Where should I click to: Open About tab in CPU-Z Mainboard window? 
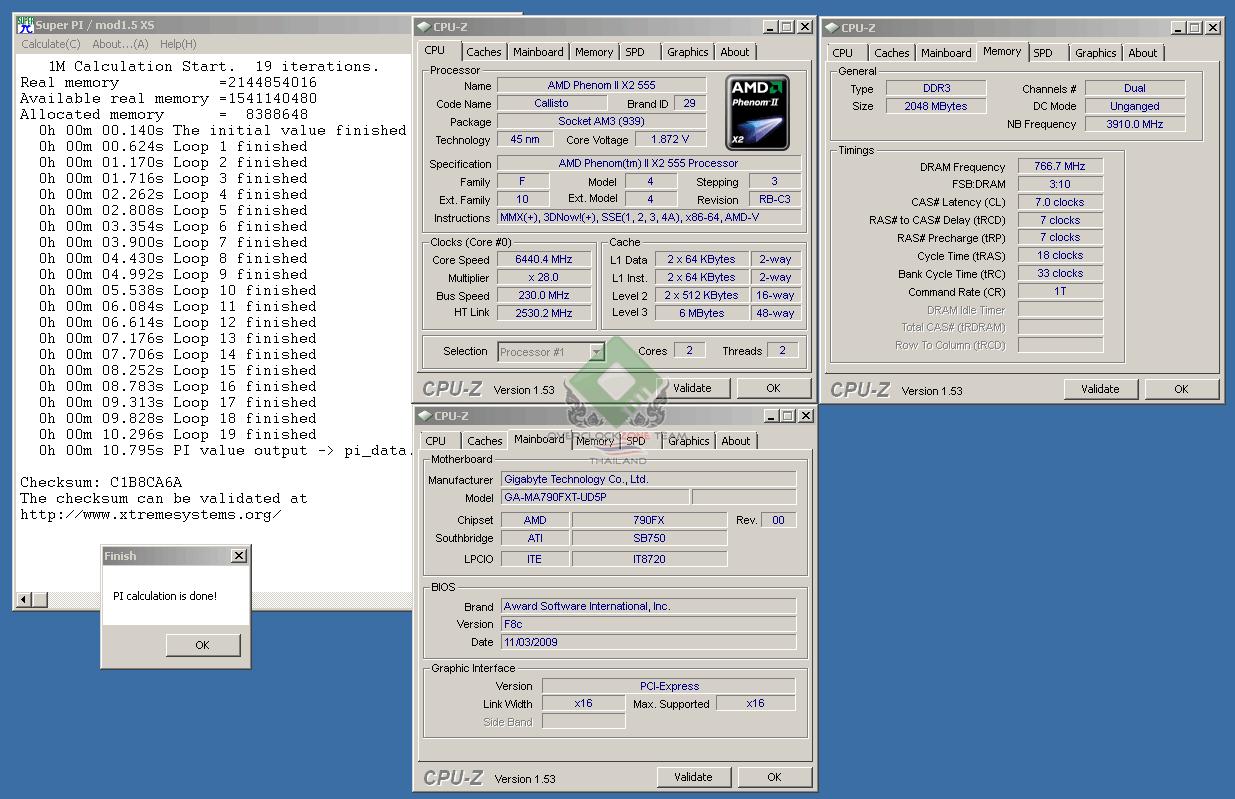(736, 441)
